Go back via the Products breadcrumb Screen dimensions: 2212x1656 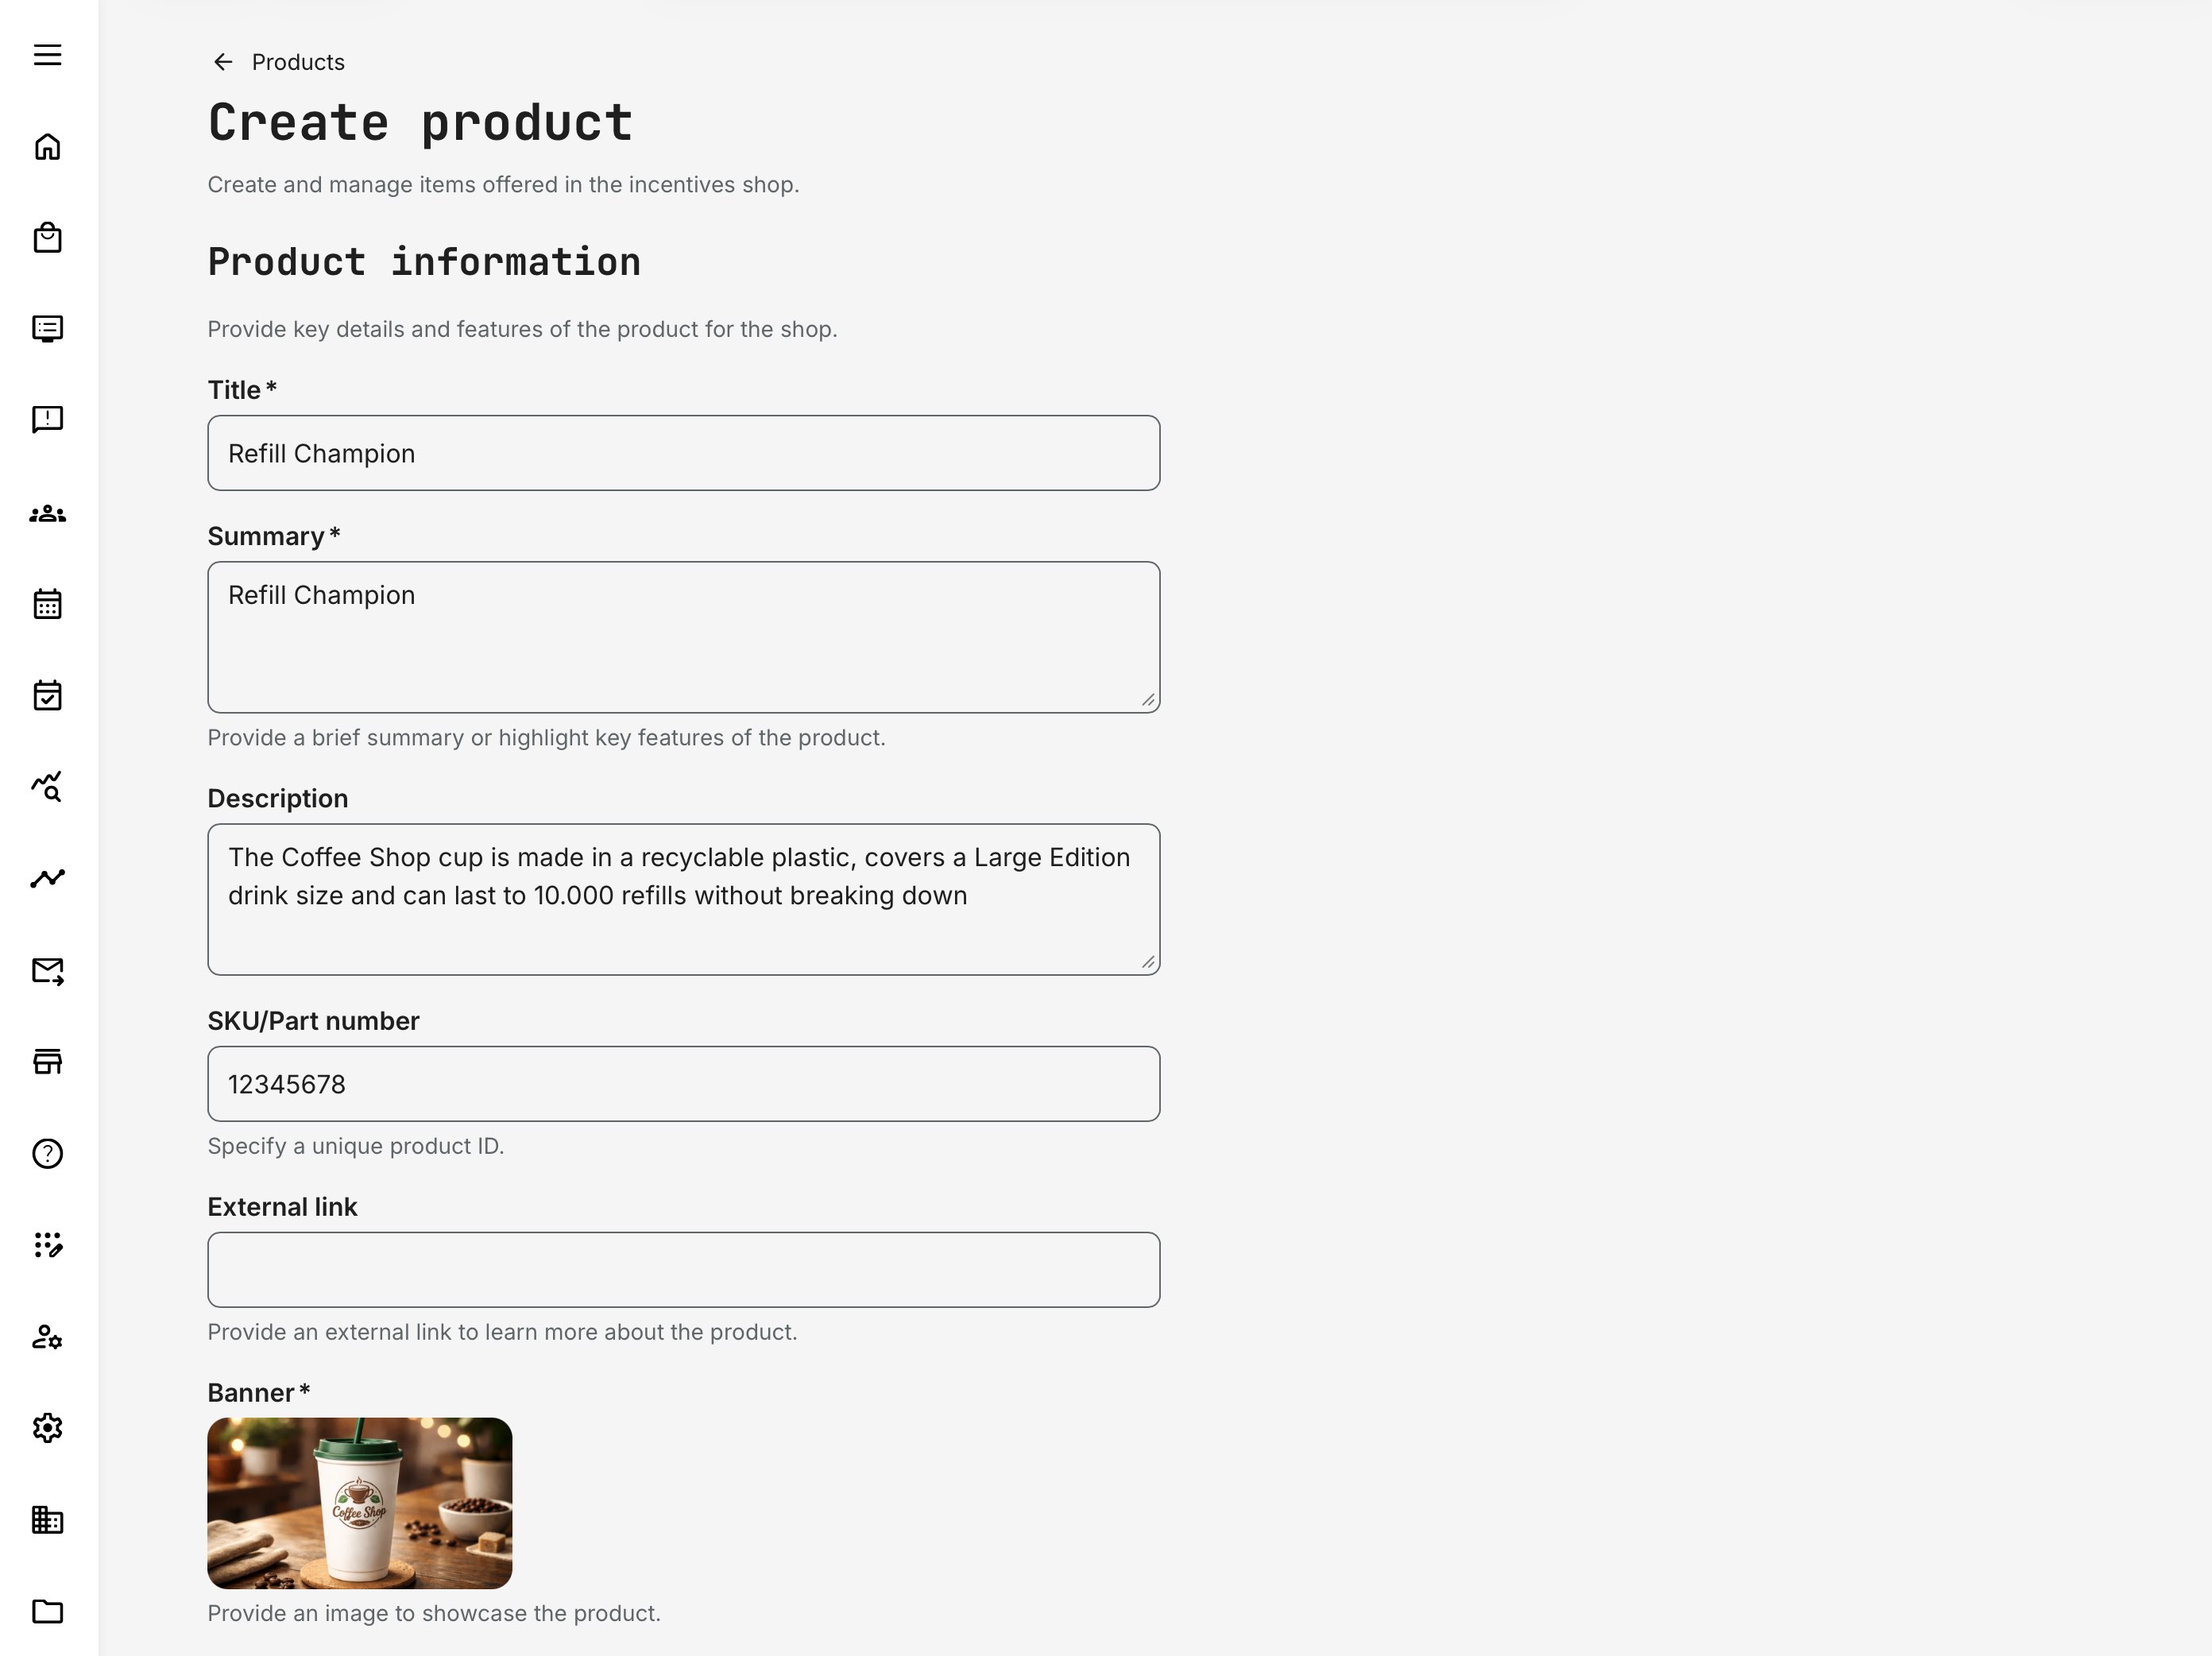point(297,61)
